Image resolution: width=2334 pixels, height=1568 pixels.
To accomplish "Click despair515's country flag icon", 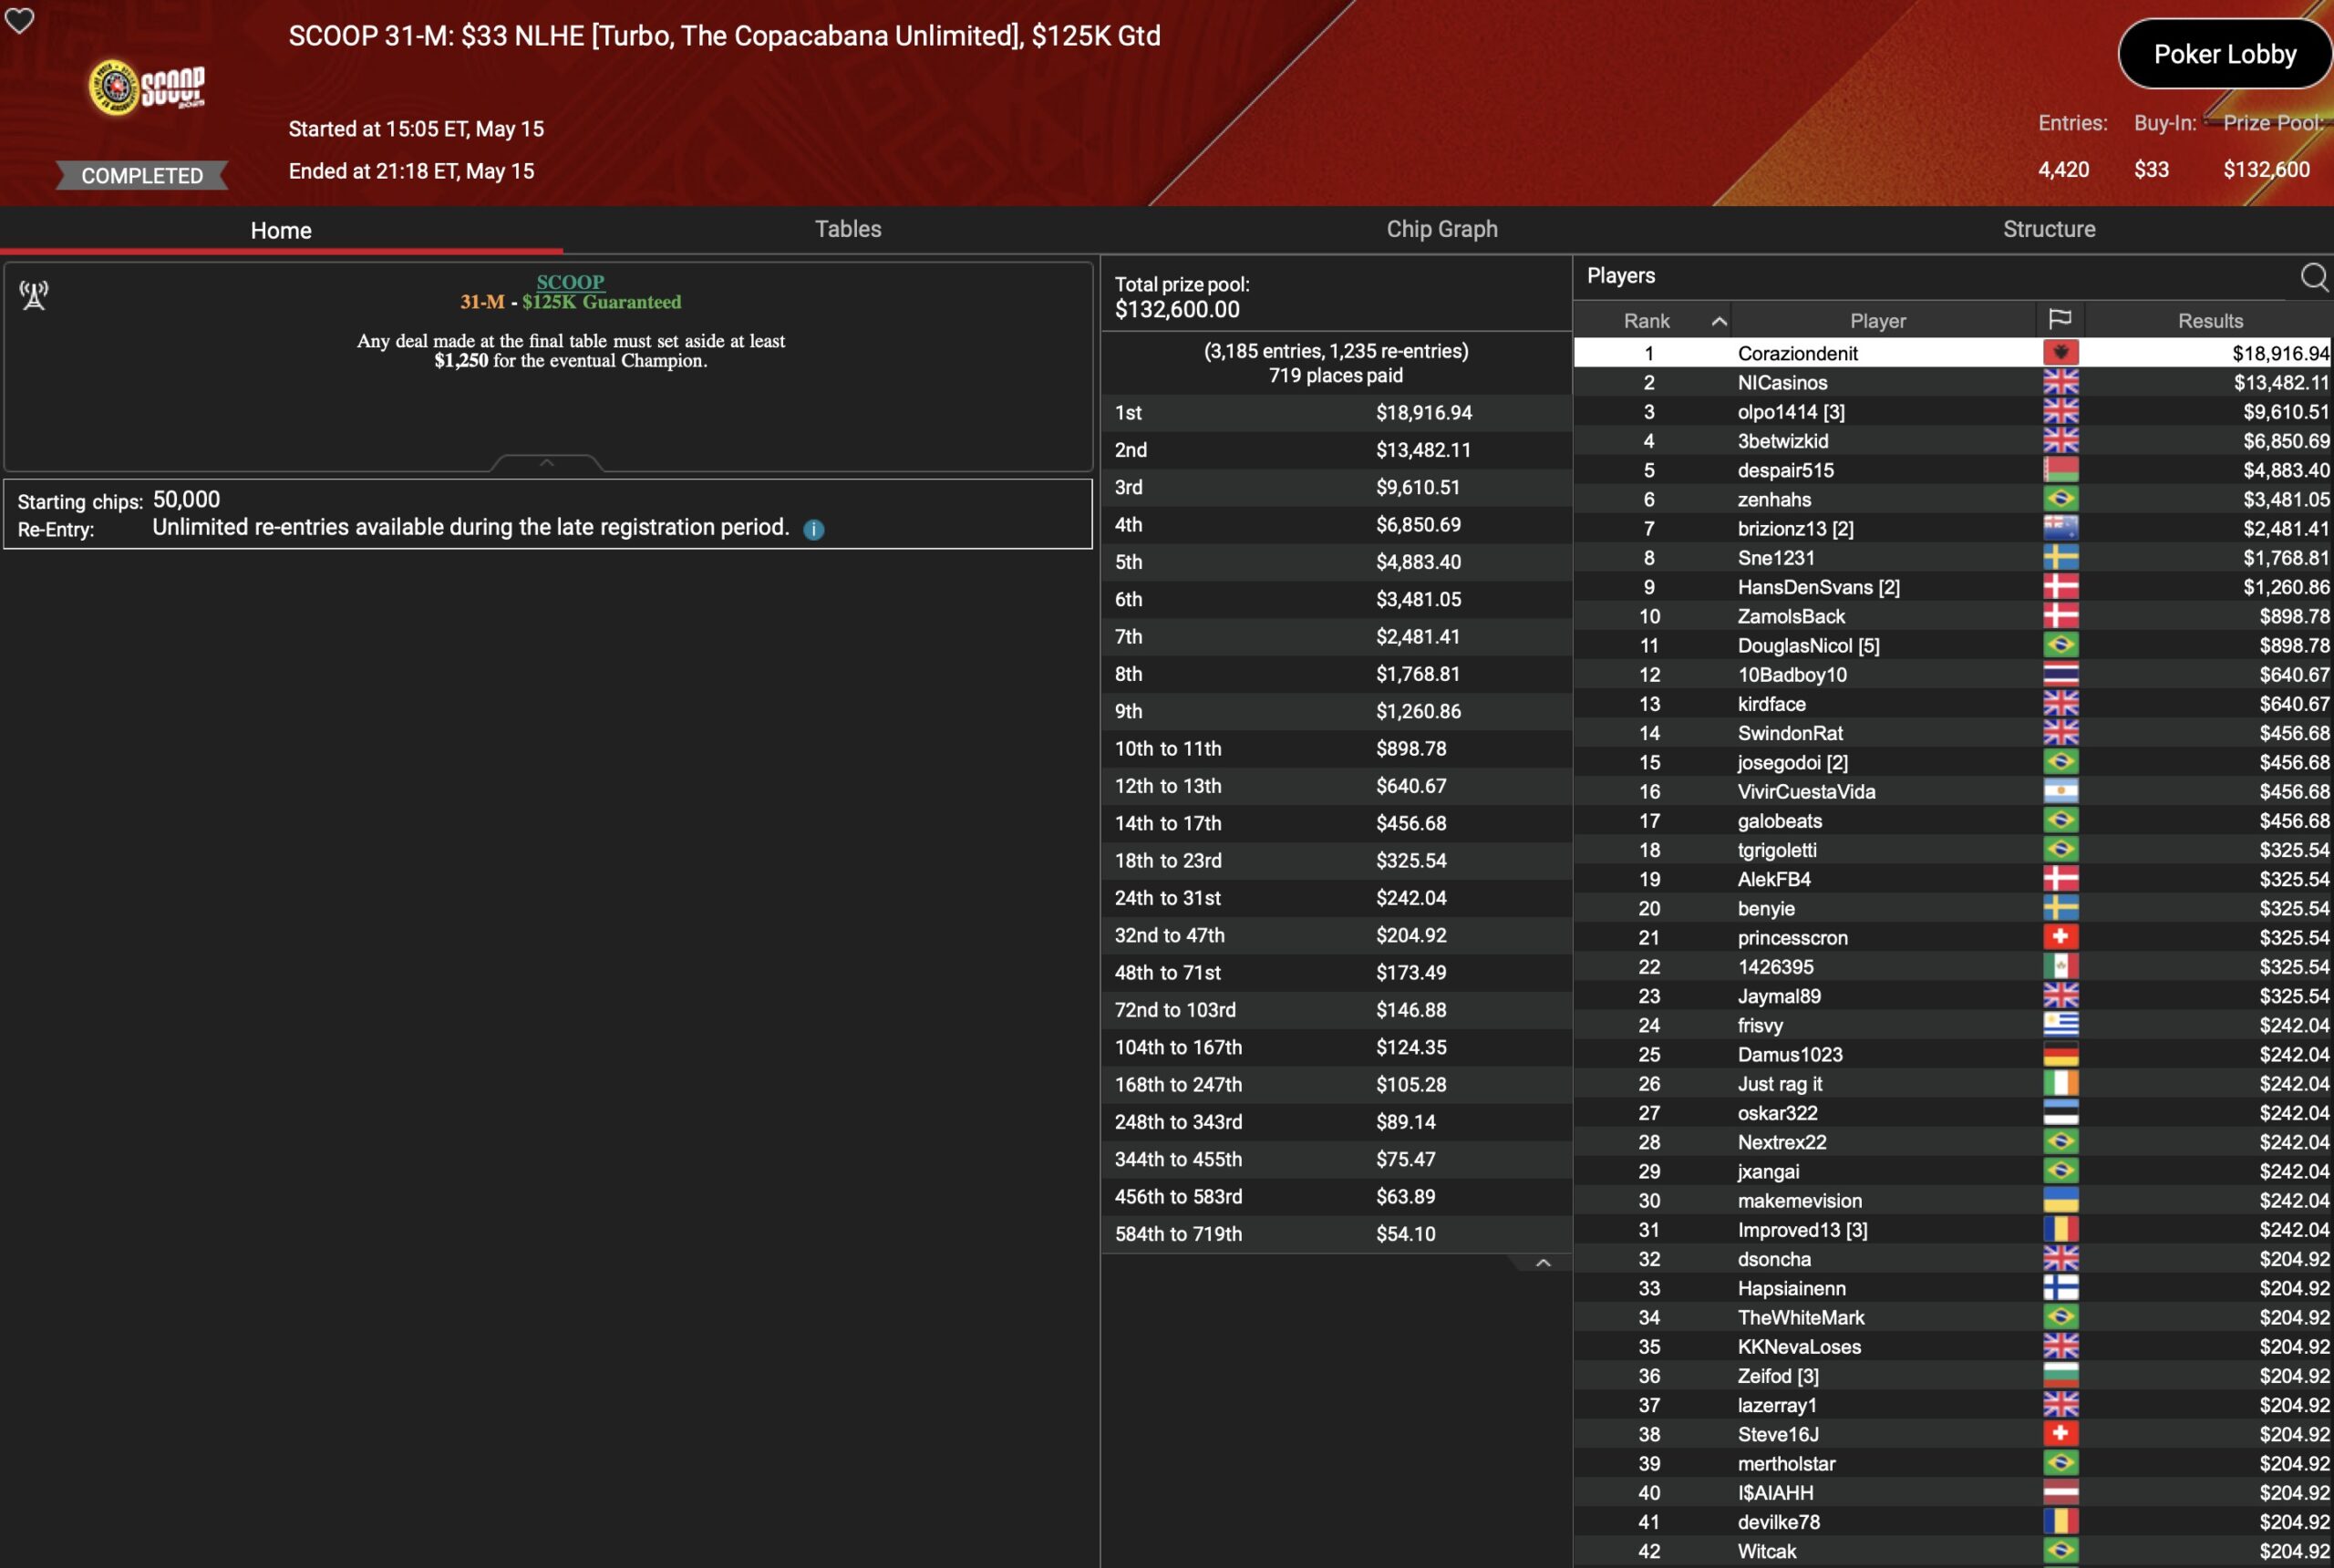I will [2060, 470].
